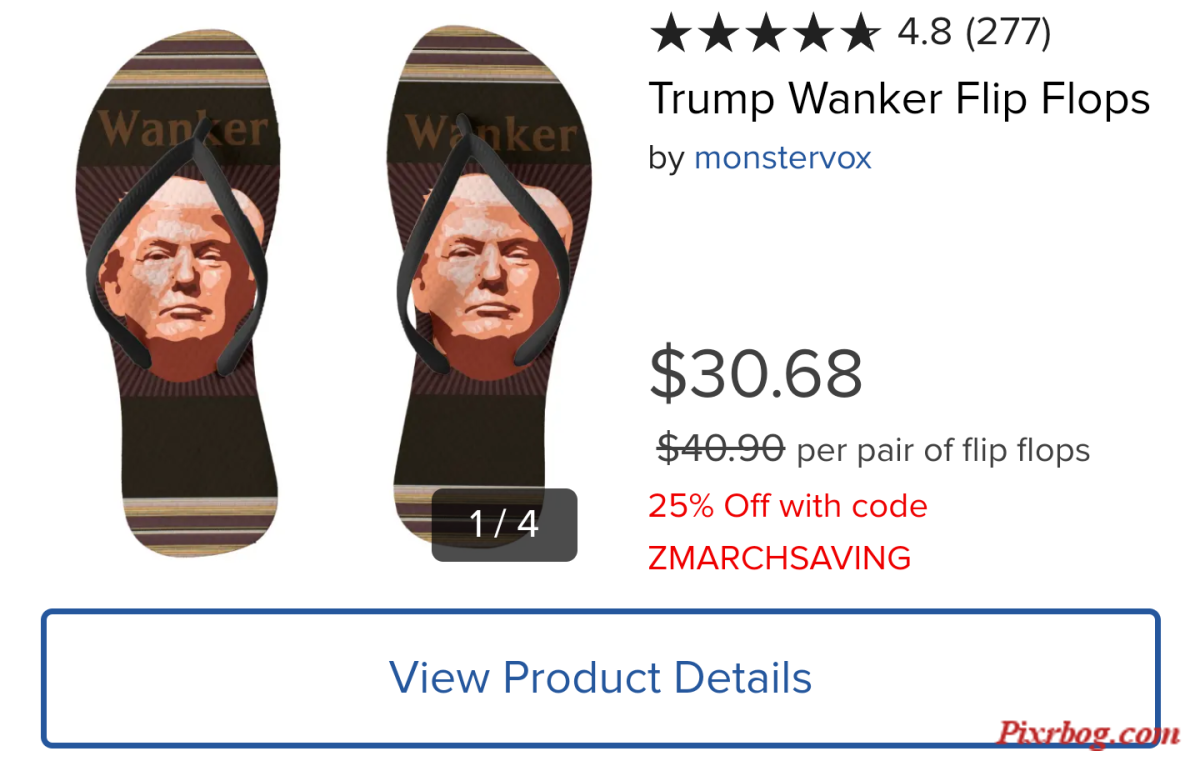
Task: Select the left flip flop image
Action: [x=178, y=295]
